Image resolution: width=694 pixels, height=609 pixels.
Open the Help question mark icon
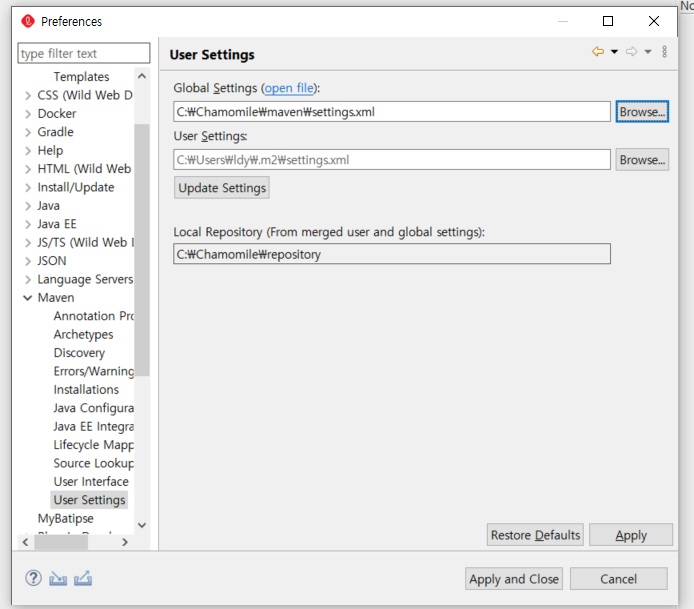coord(33,578)
